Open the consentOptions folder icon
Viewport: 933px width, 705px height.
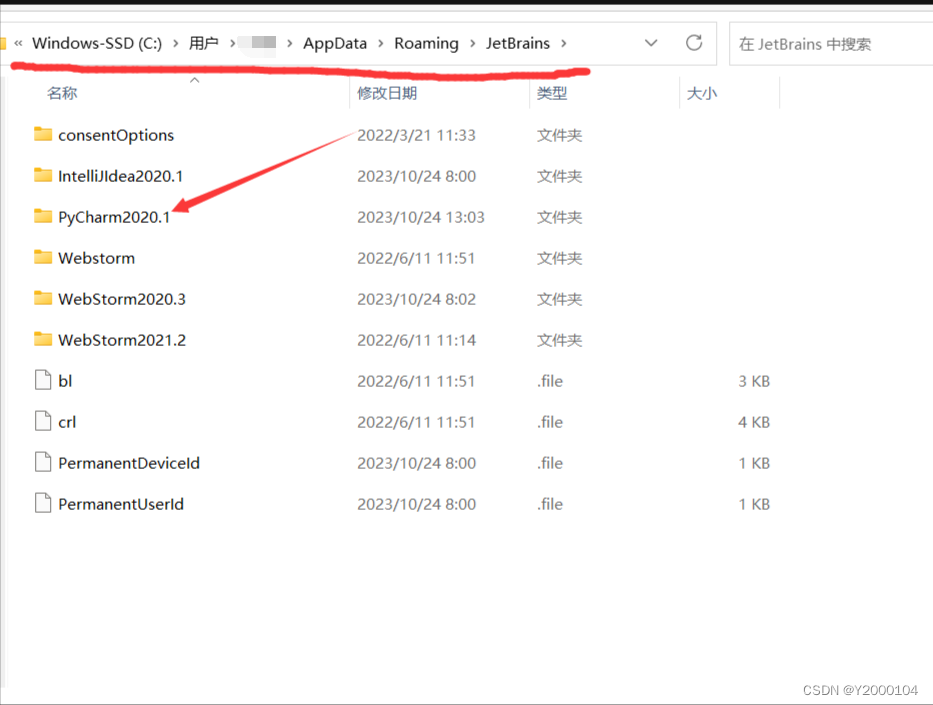(x=43, y=134)
